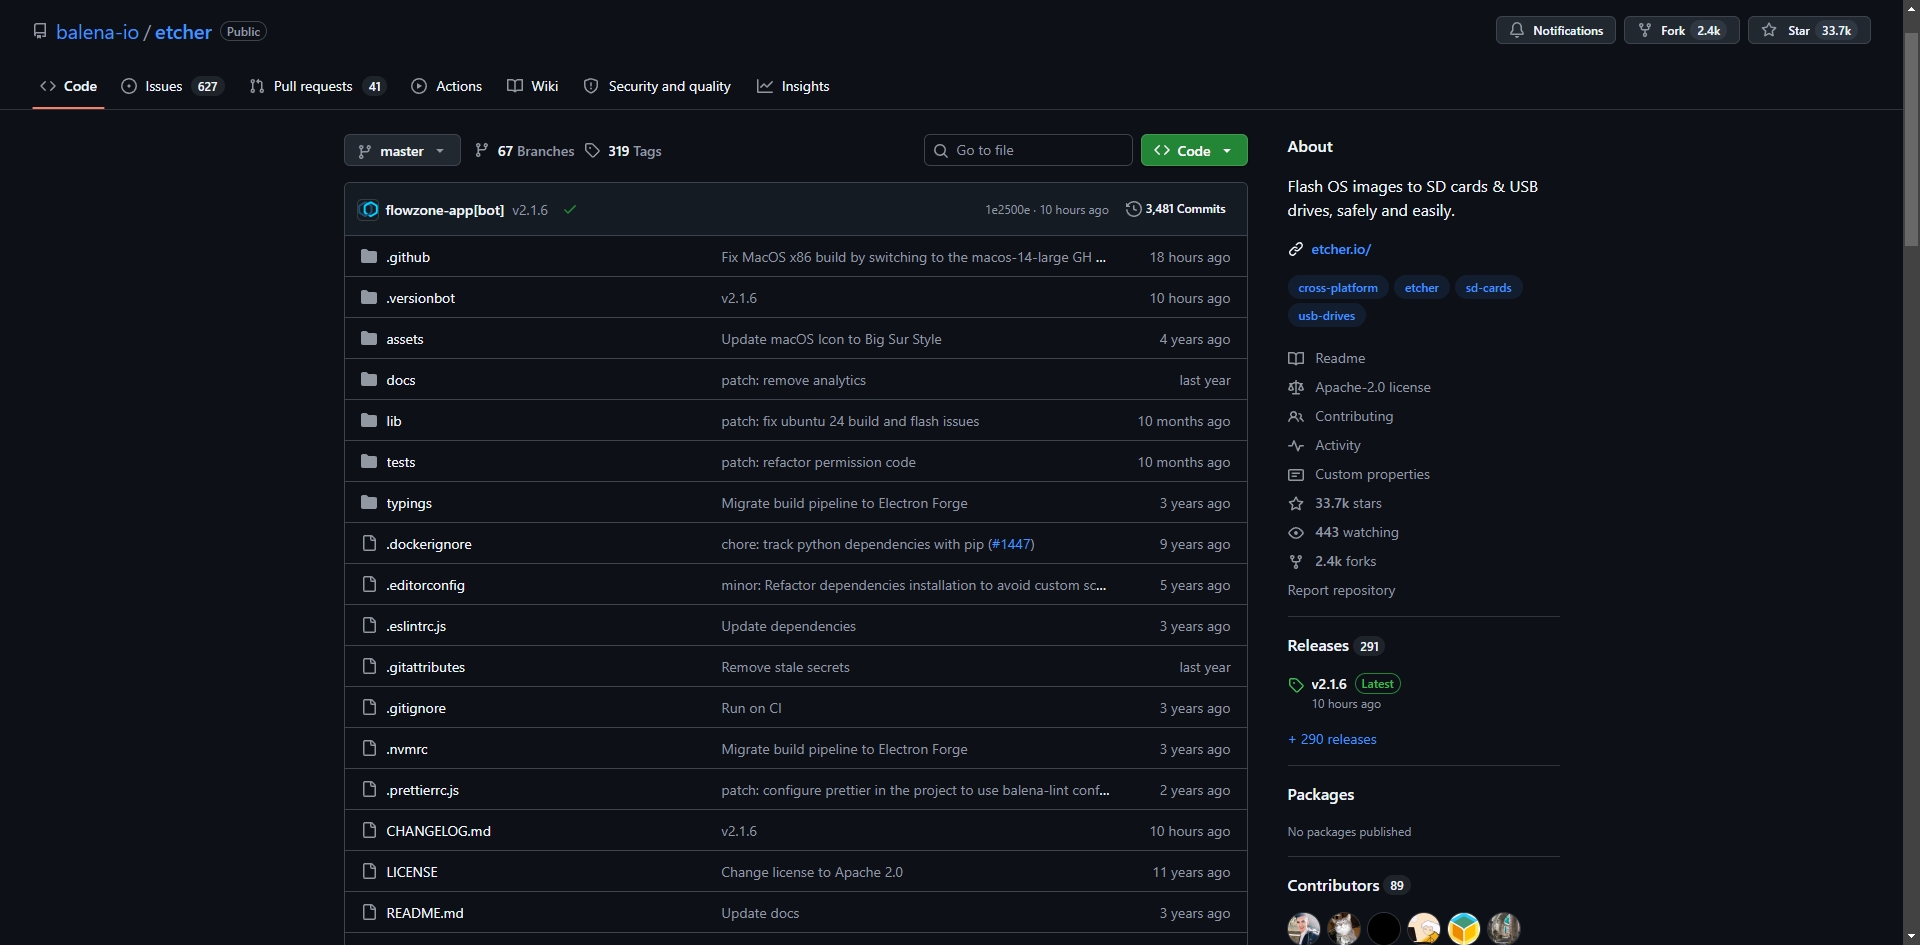Image resolution: width=1920 pixels, height=945 pixels.
Task: Click the CHANGELOG.md file icon
Action: pos(369,831)
